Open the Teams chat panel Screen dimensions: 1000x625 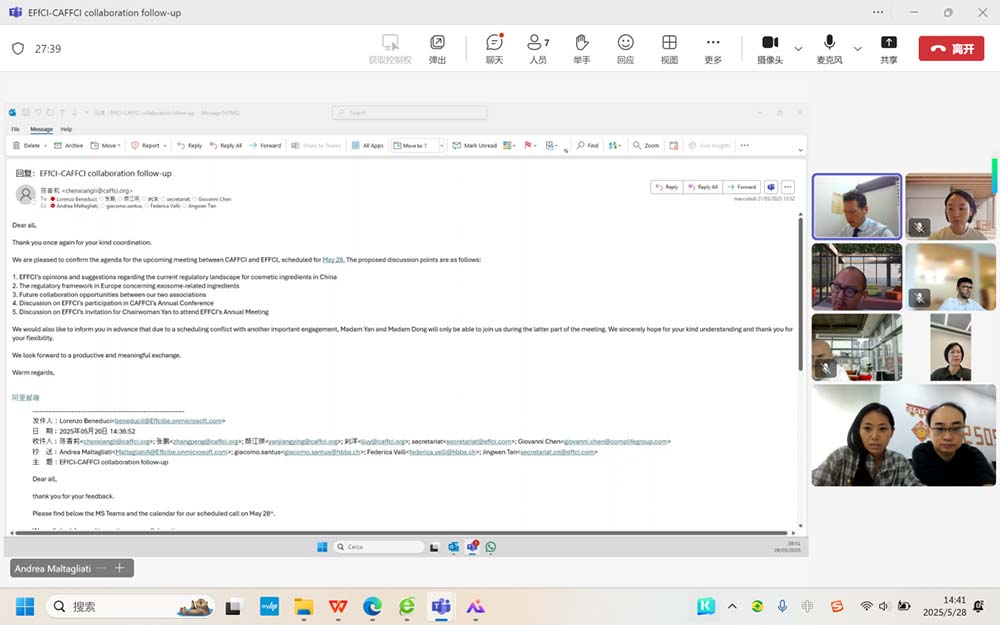tap(494, 48)
